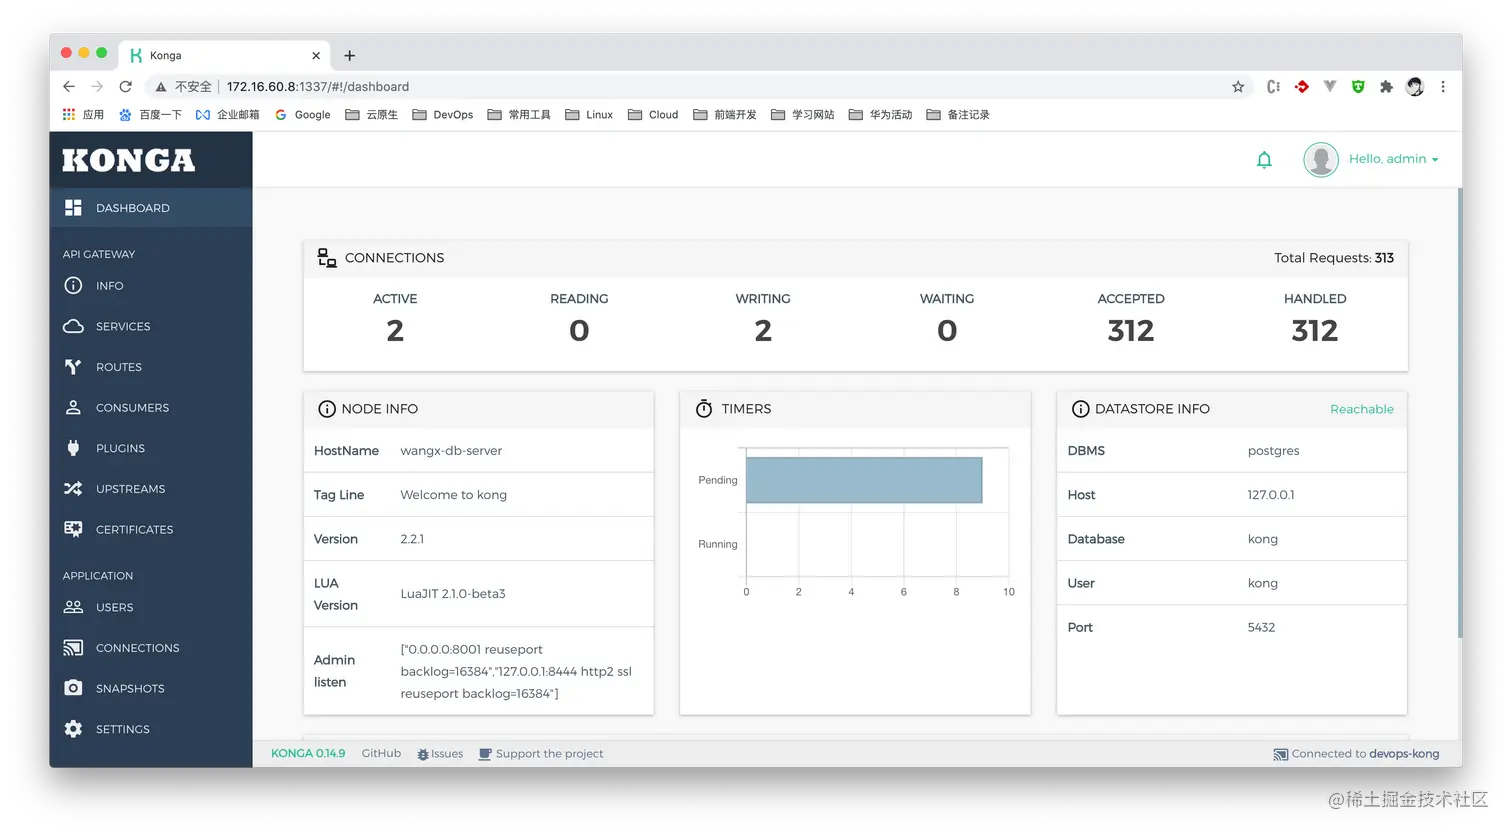Click the Pending bar in Timers chart

point(864,480)
